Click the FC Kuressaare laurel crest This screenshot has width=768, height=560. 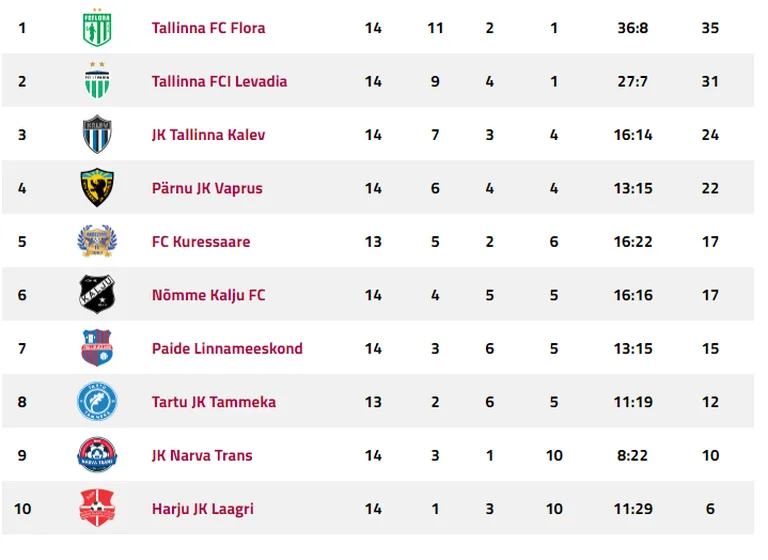pyautogui.click(x=97, y=241)
